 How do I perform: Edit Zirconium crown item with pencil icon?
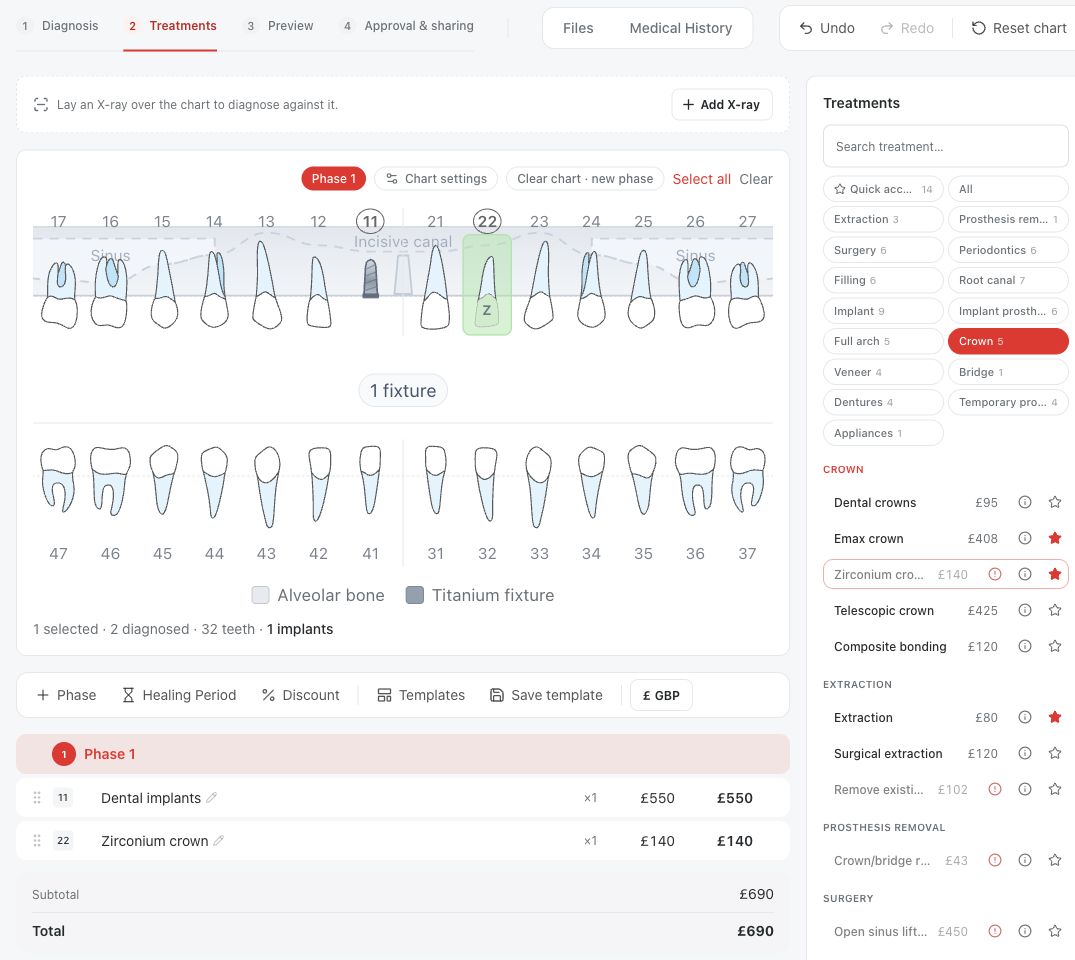[219, 841]
